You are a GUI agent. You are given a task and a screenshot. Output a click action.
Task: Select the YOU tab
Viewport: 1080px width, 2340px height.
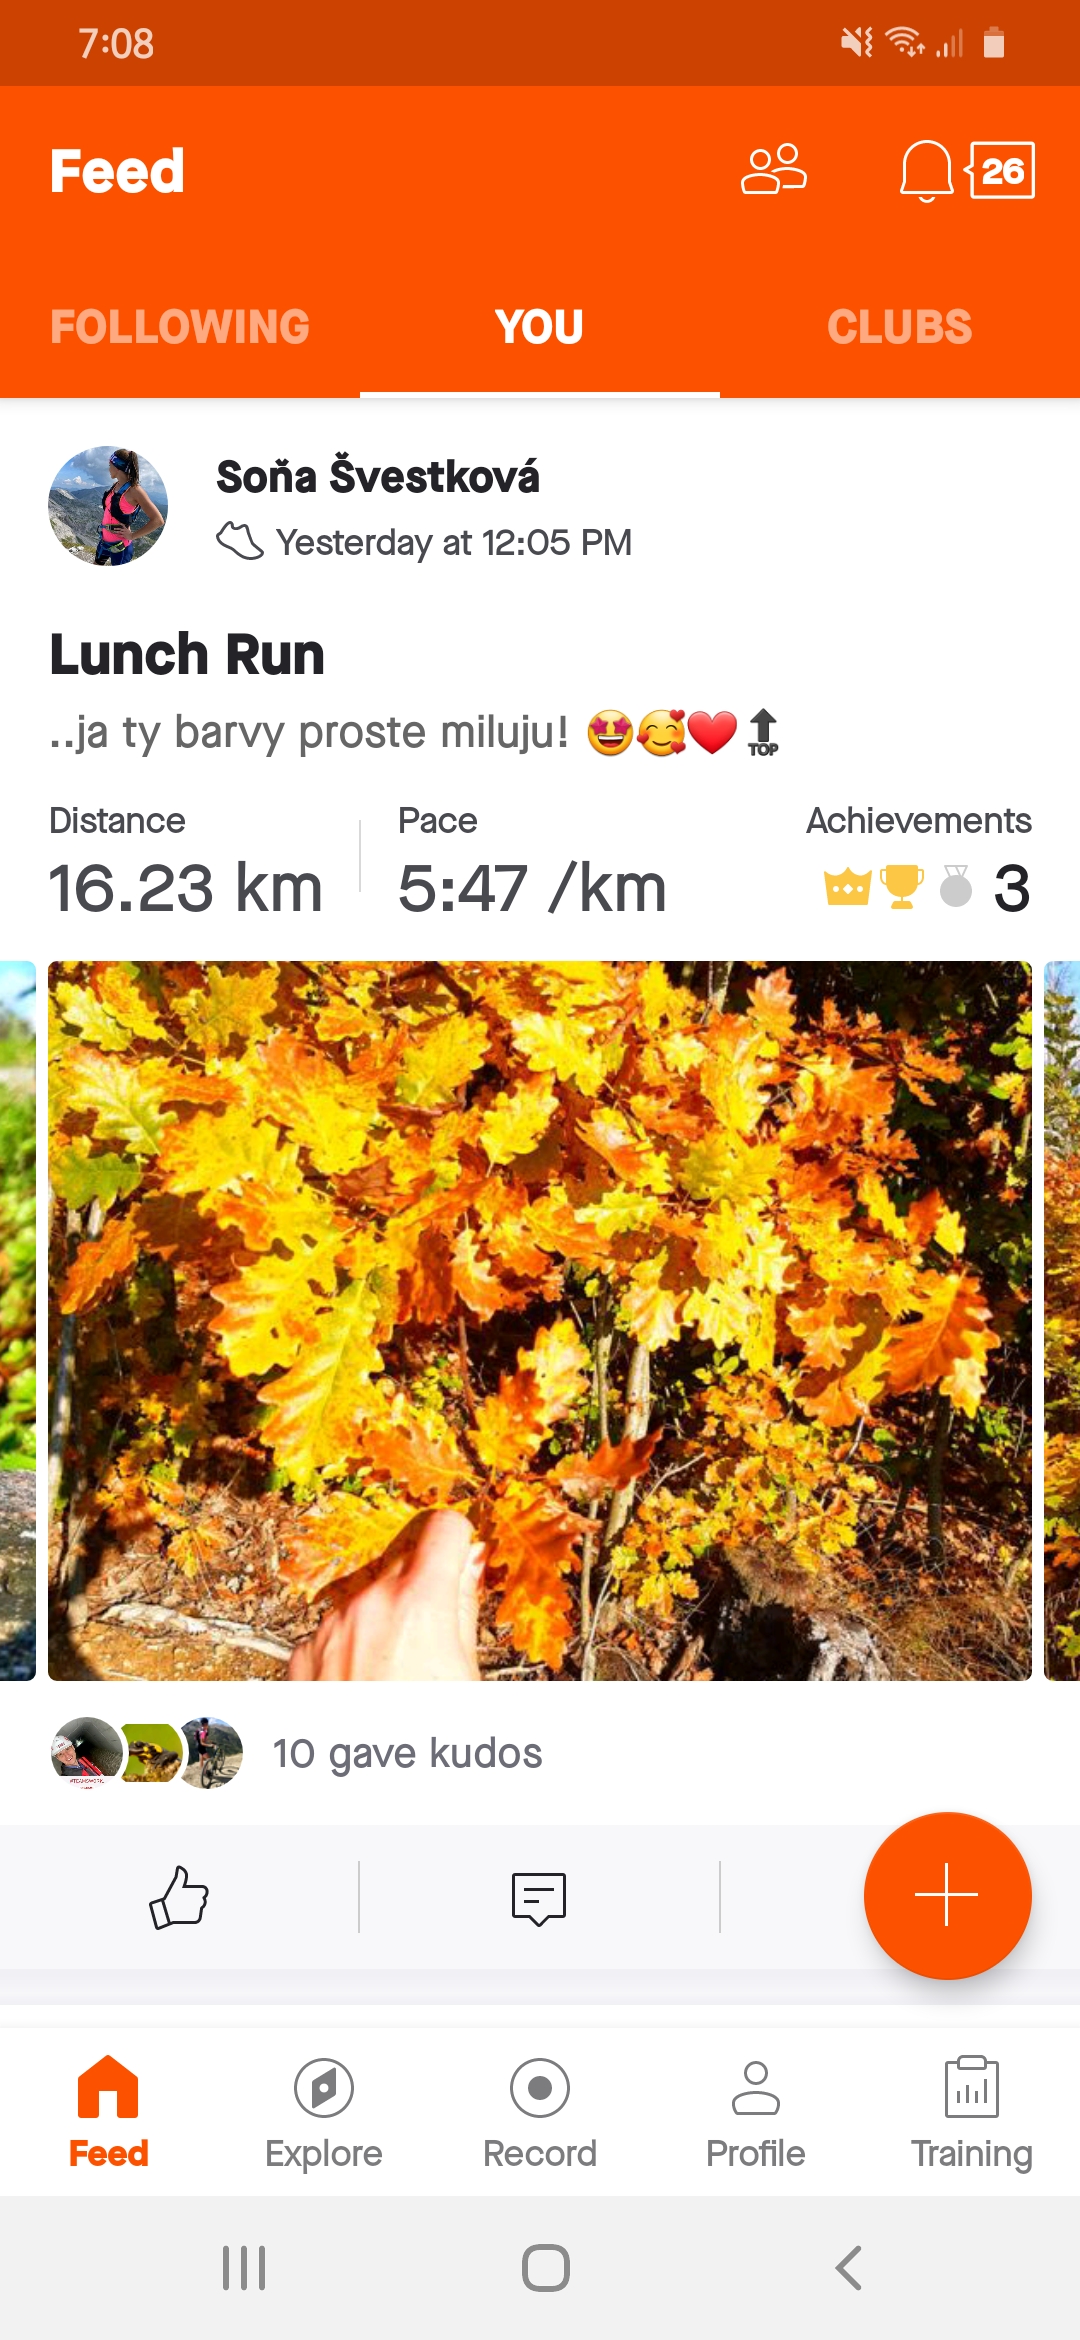539,327
